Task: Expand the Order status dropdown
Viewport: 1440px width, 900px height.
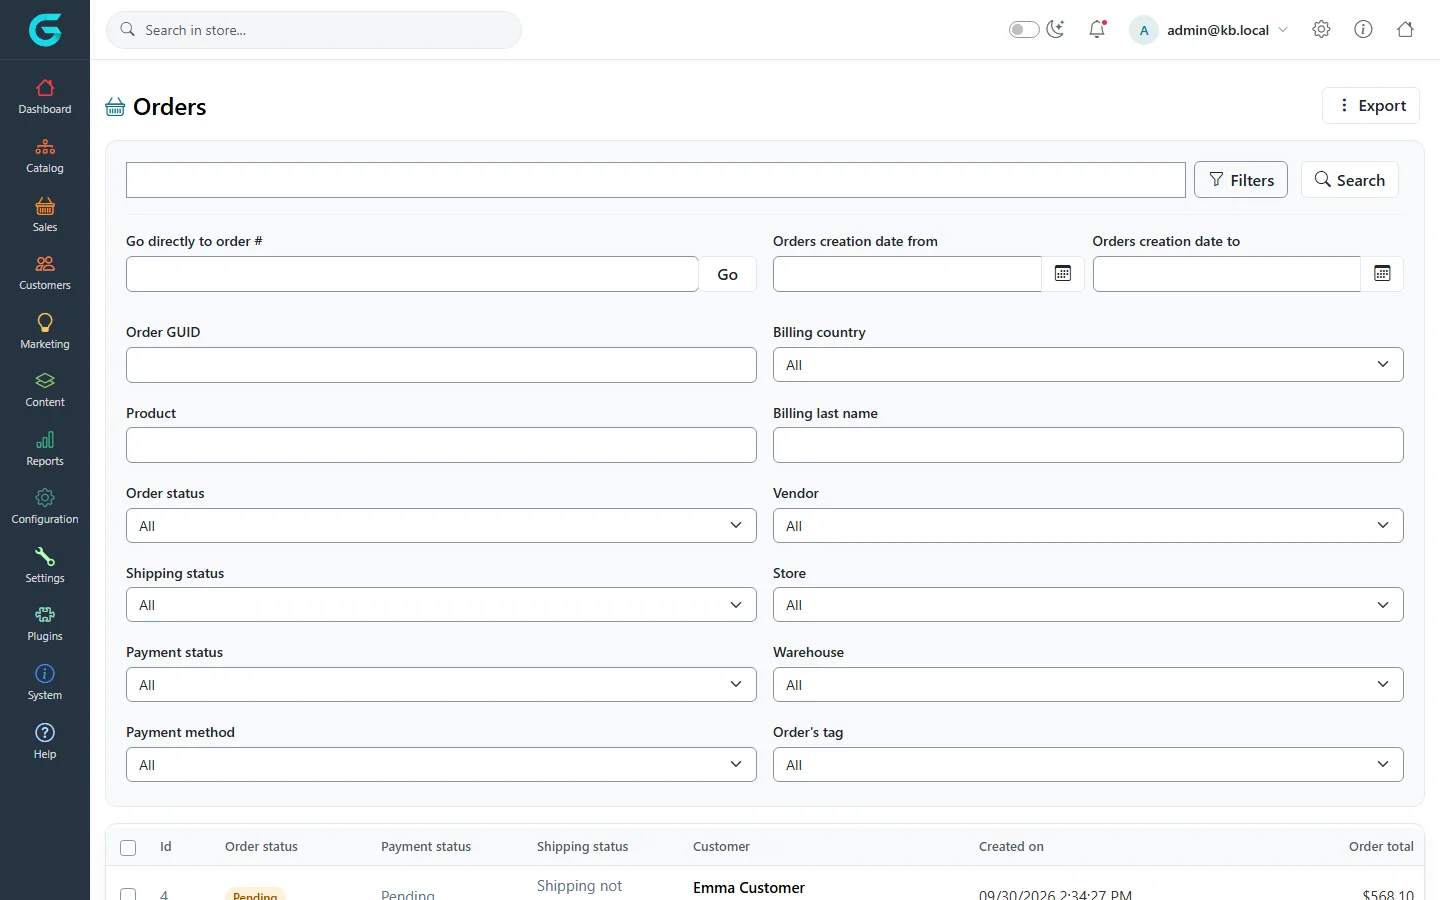Action: [441, 526]
